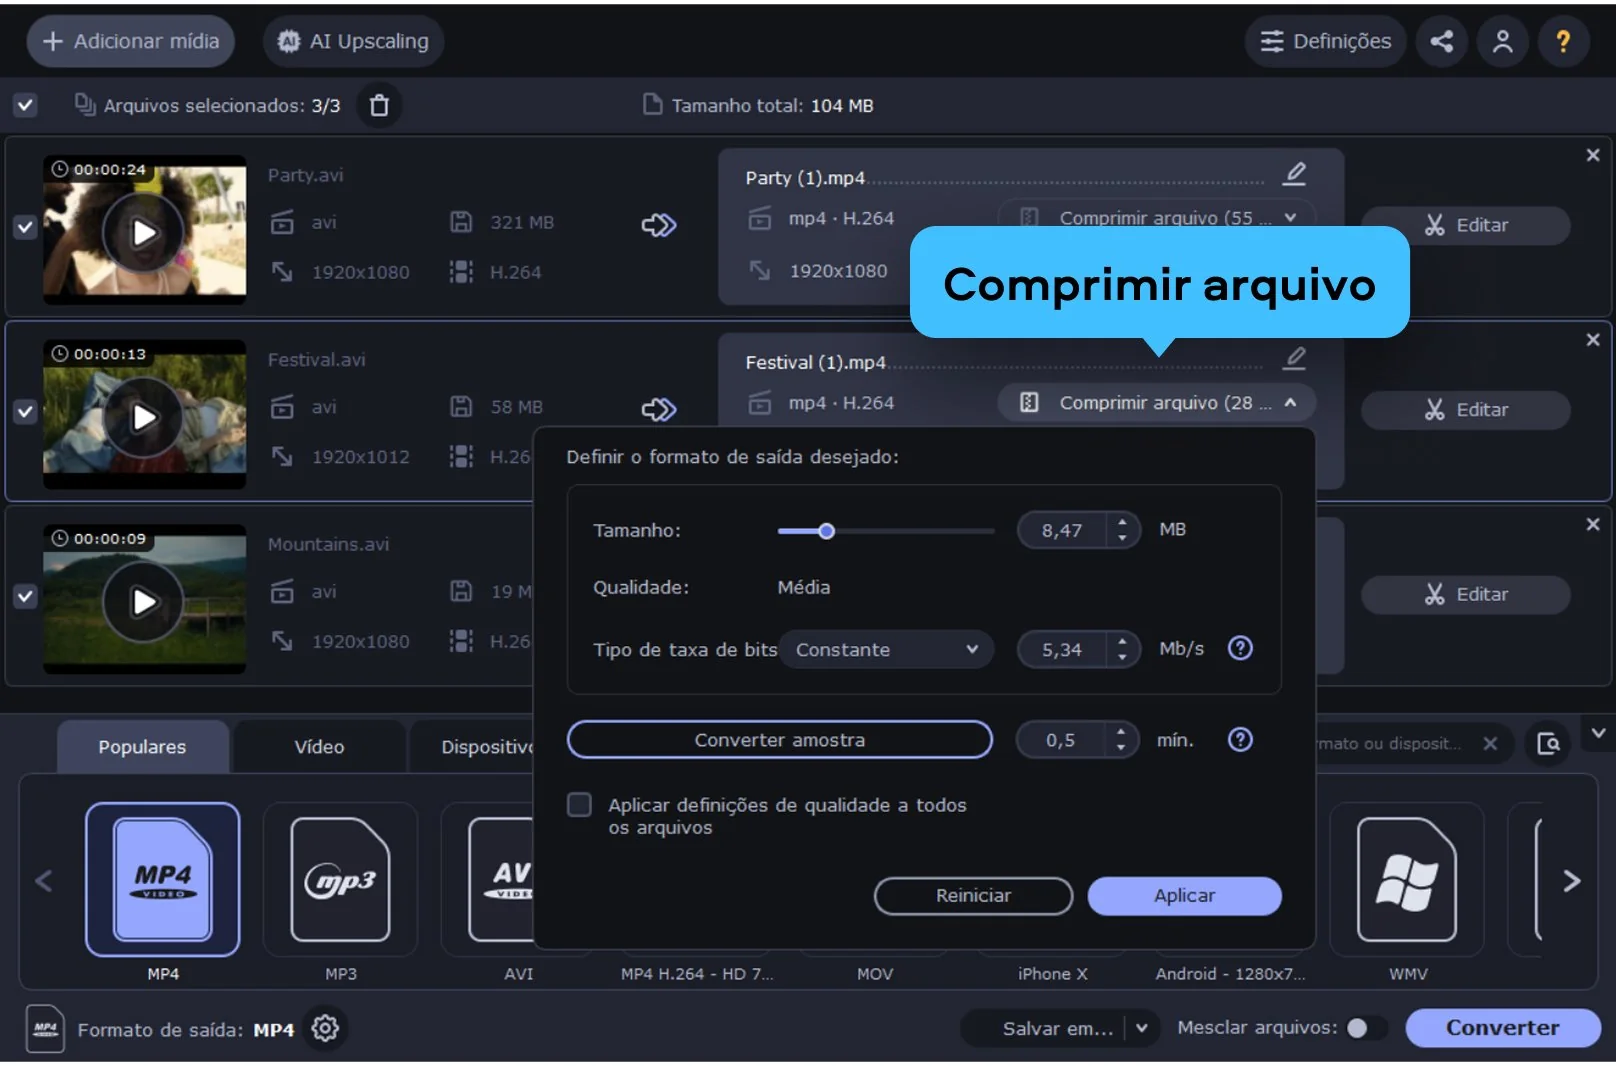Play the Festival.avi preview

pos(144,417)
